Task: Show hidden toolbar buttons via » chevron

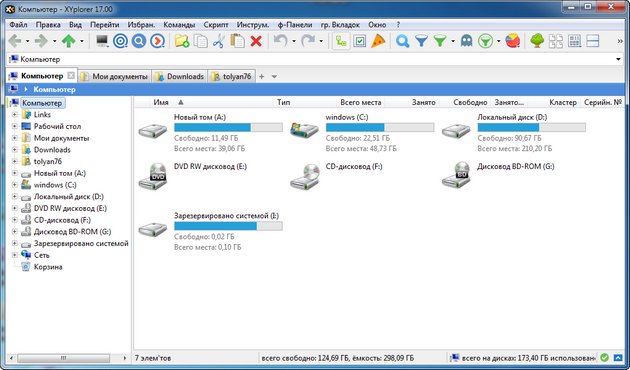Action: [x=620, y=41]
